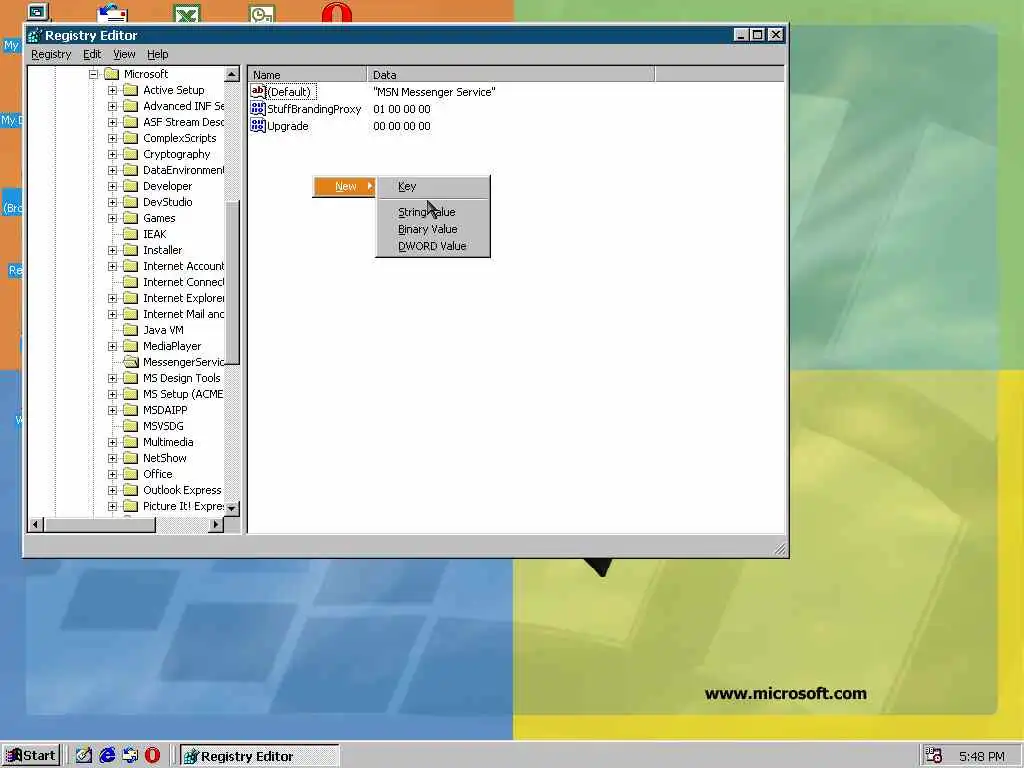The height and width of the screenshot is (768, 1024).
Task: Select the Internet Mail and News key
Action: click(182, 314)
